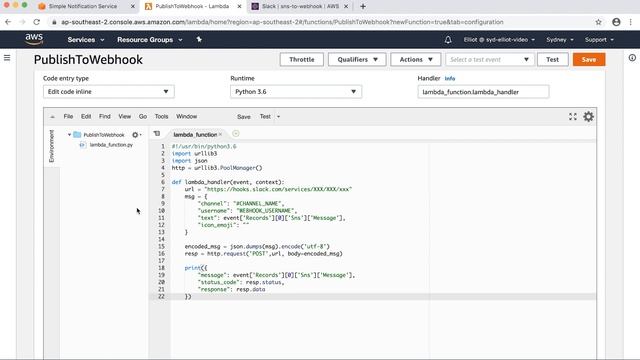Image resolution: width=640 pixels, height=360 pixels.
Task: Open the Runtime Python 3.6 dropdown
Action: pyautogui.click(x=296, y=92)
